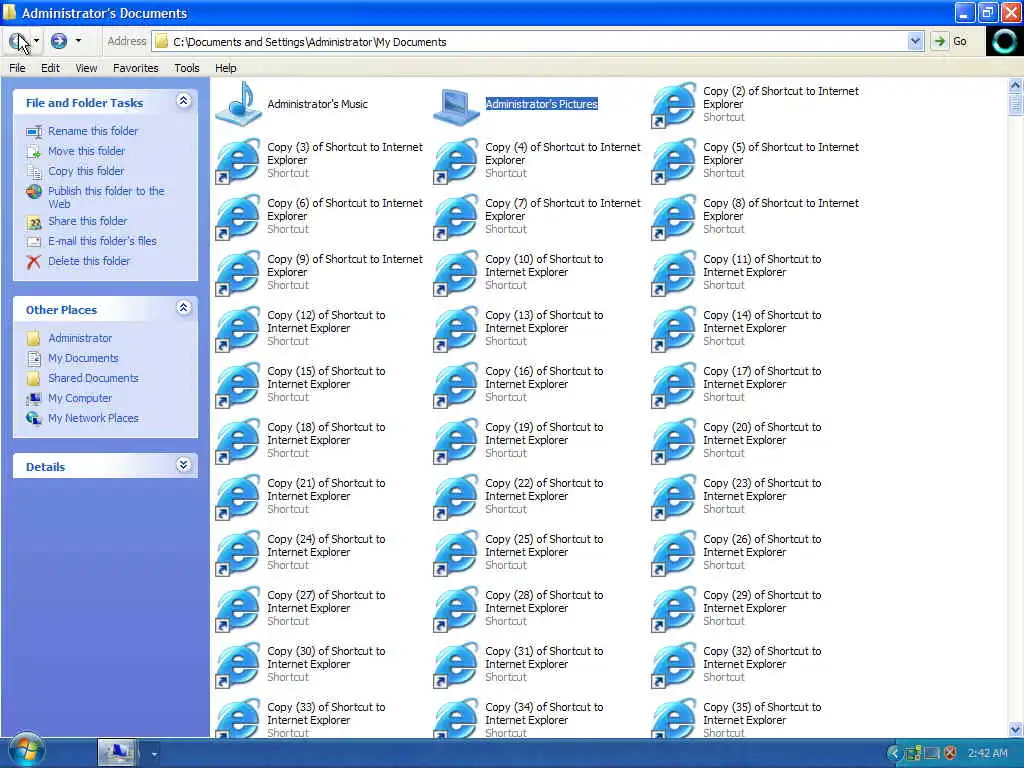1024x768 pixels.
Task: Expand the Details panel
Action: pyautogui.click(x=184, y=464)
